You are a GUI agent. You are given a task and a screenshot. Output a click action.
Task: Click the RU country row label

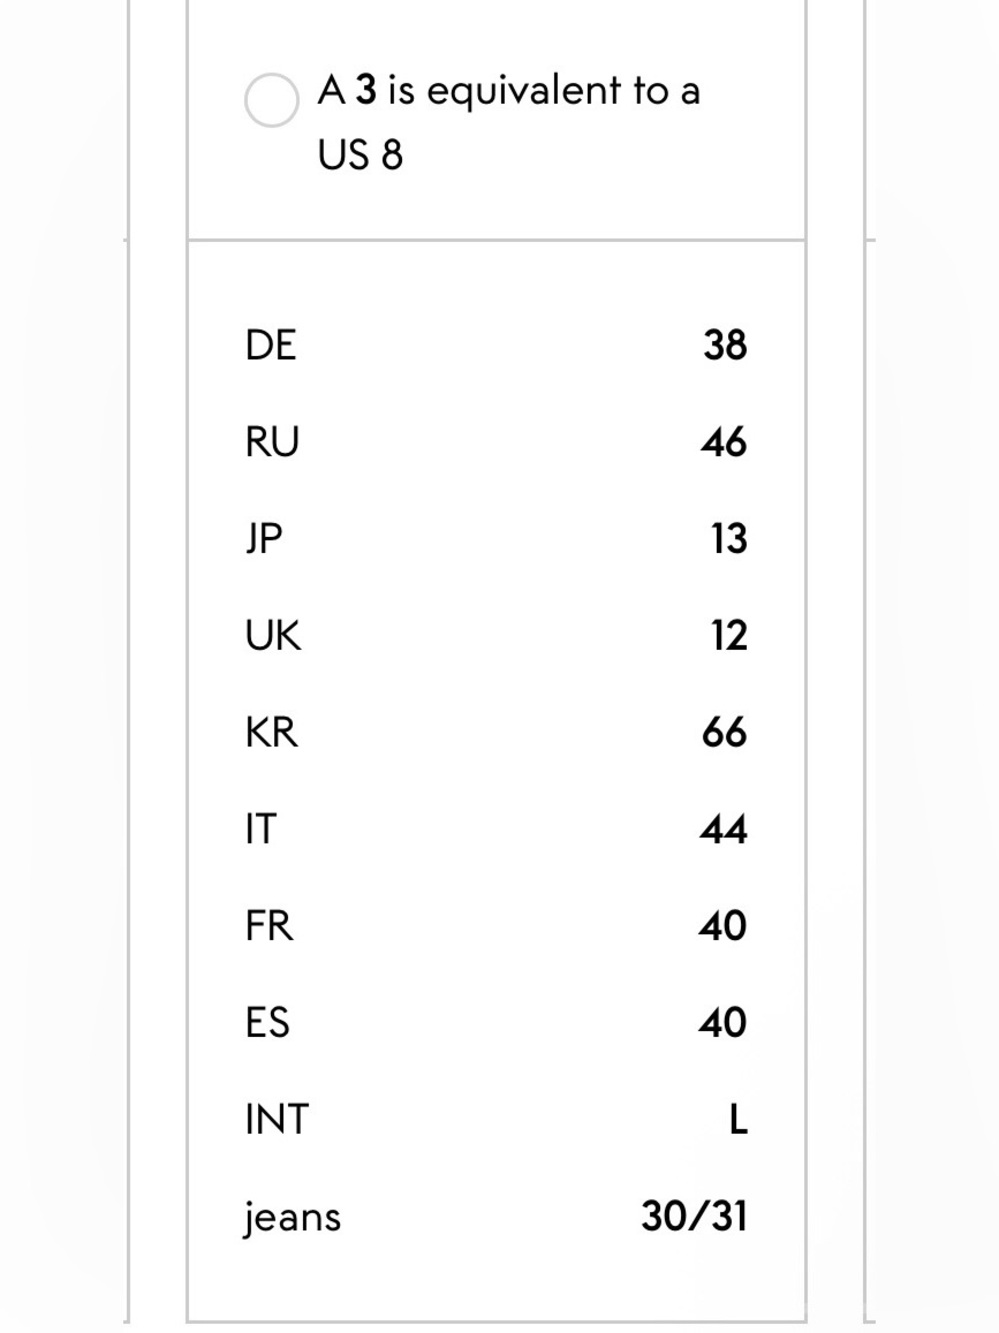point(272,442)
